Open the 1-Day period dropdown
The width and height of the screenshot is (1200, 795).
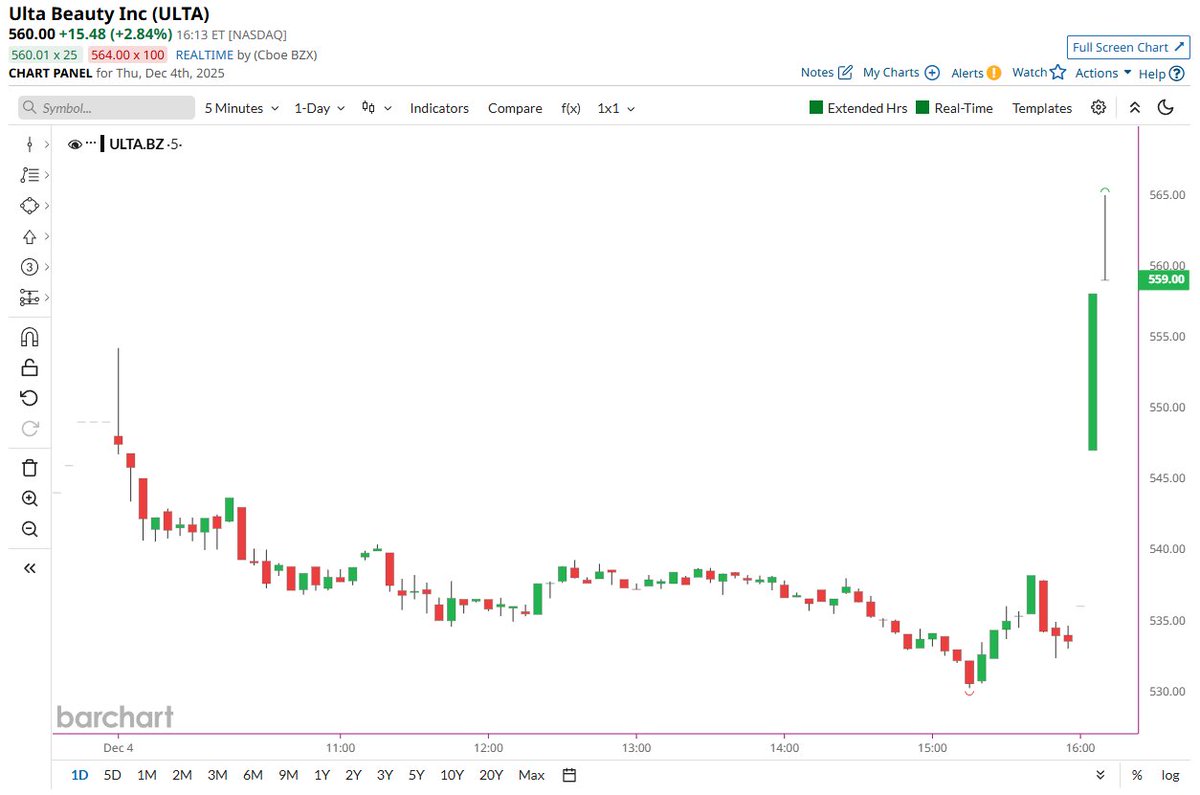click(x=319, y=108)
